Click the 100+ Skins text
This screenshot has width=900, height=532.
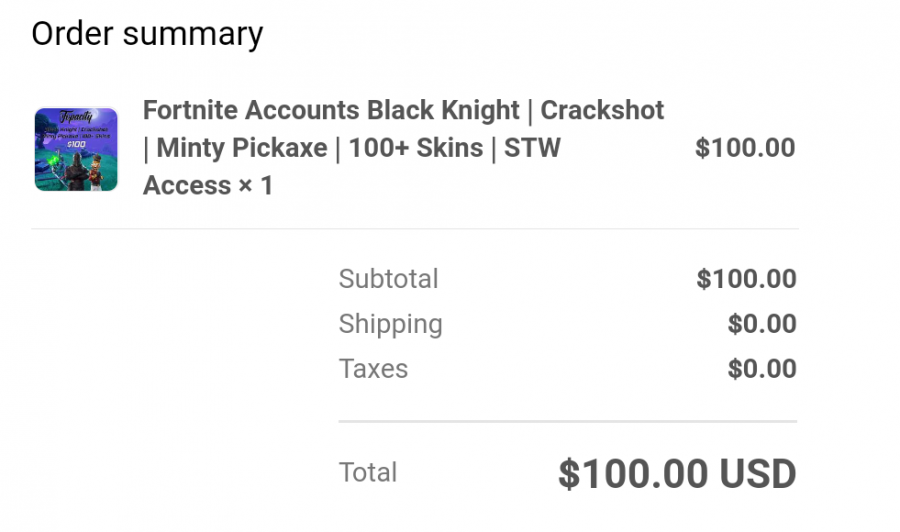pos(416,148)
